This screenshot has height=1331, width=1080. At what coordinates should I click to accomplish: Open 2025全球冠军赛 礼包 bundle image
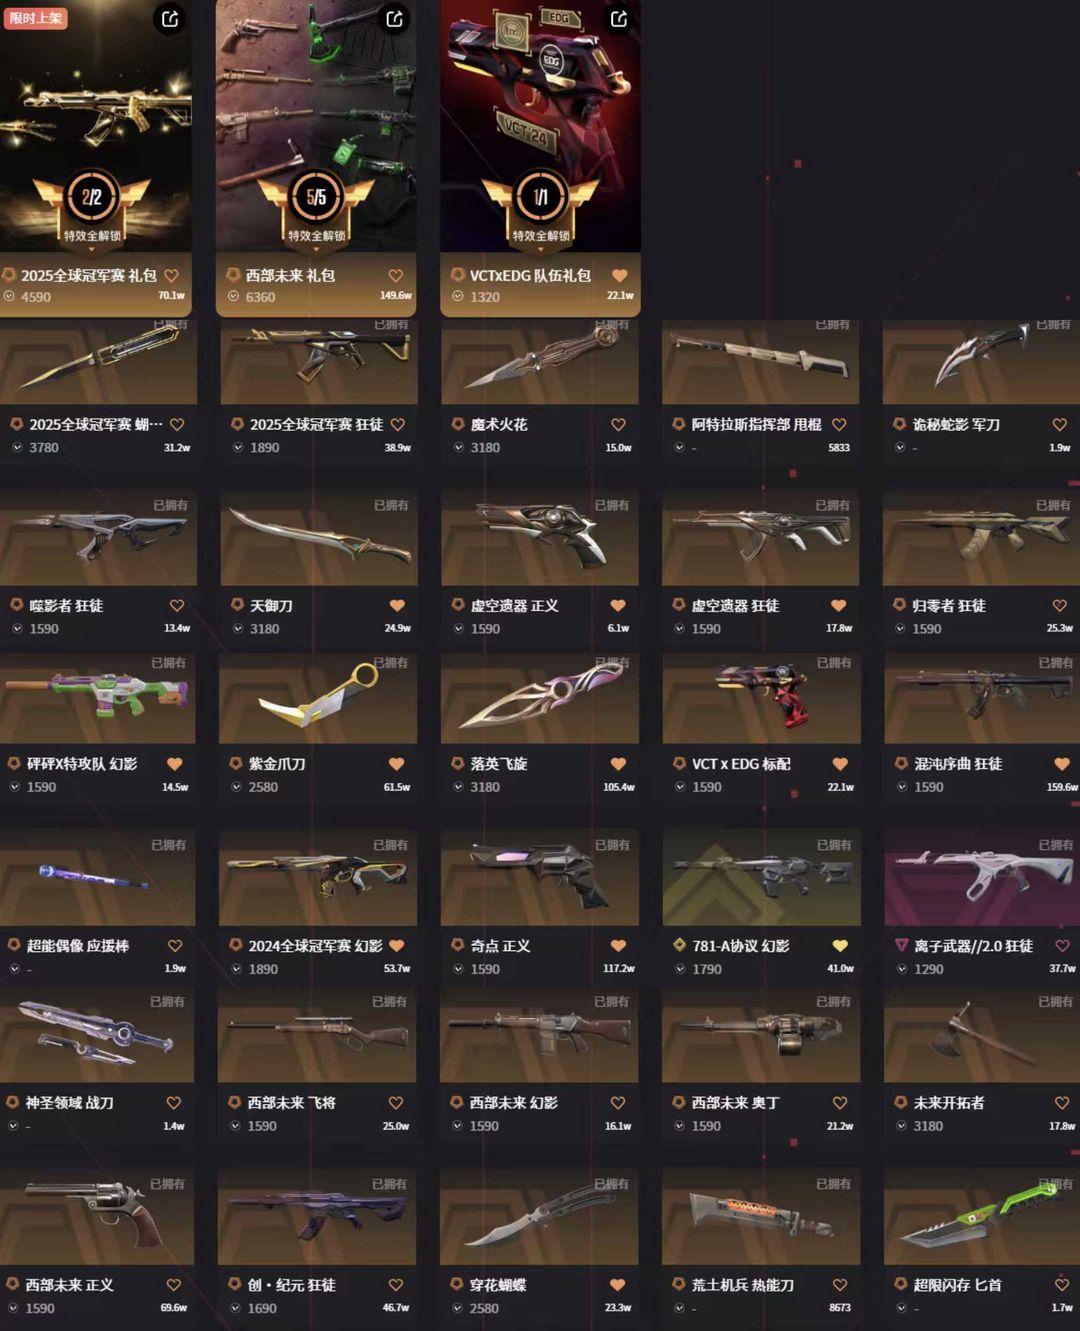96,126
